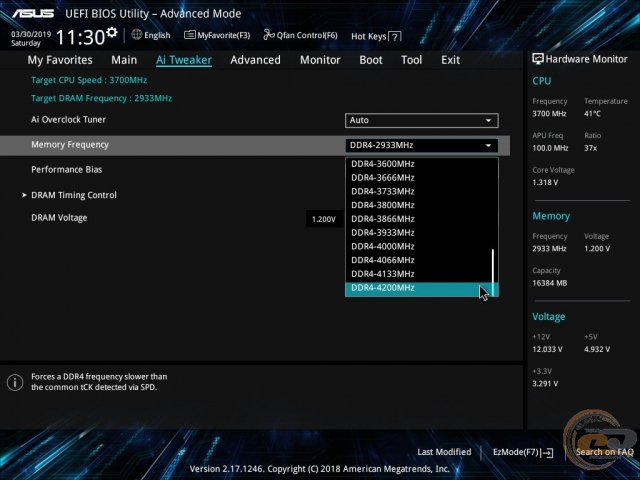Click Target DRAM Frequency : 2933MHz text
This screenshot has height=480, width=640.
pyautogui.click(x=102, y=98)
